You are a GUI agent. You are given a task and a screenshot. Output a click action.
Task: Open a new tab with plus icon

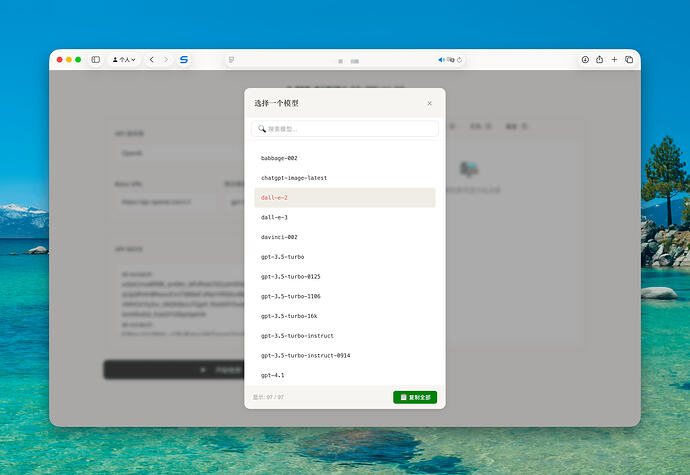click(x=614, y=59)
